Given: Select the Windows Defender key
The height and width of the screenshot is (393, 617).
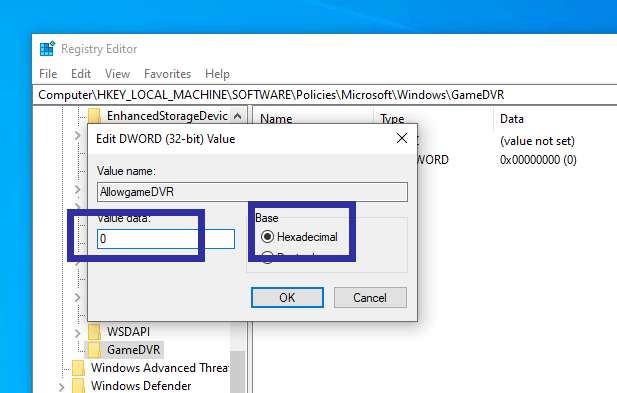Looking at the screenshot, I should pos(141,386).
